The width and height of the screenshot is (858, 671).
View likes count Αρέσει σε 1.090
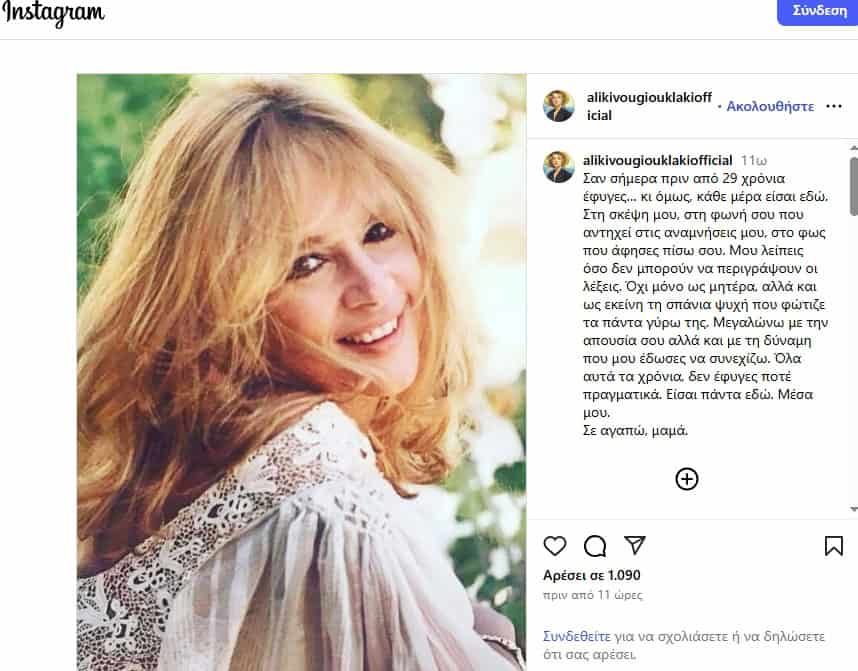coord(592,575)
